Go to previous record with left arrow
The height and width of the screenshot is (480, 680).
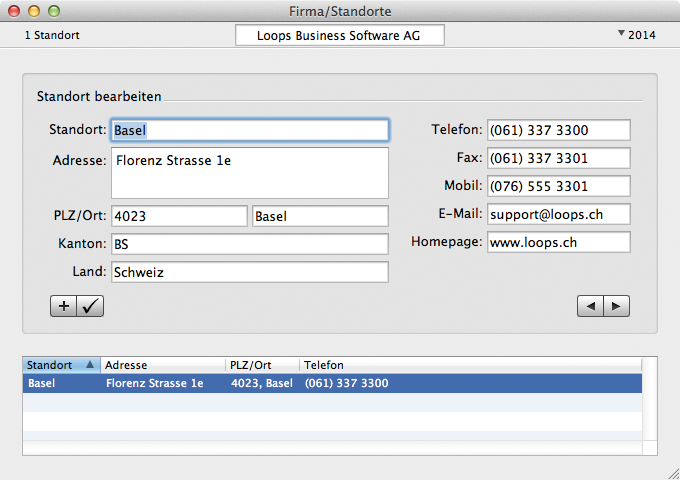[x=590, y=307]
